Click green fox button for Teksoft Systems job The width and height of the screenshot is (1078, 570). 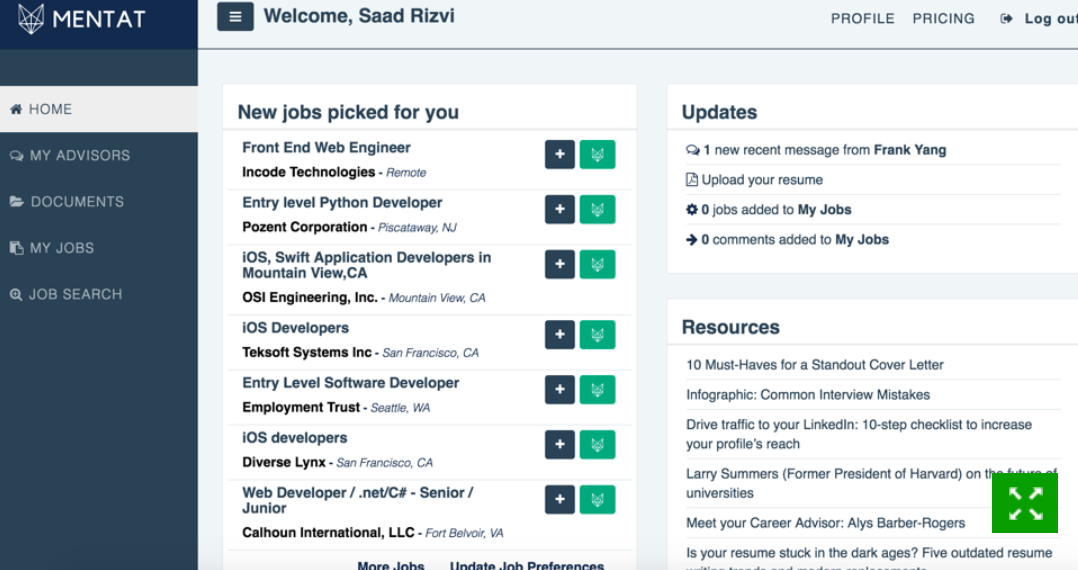click(597, 334)
